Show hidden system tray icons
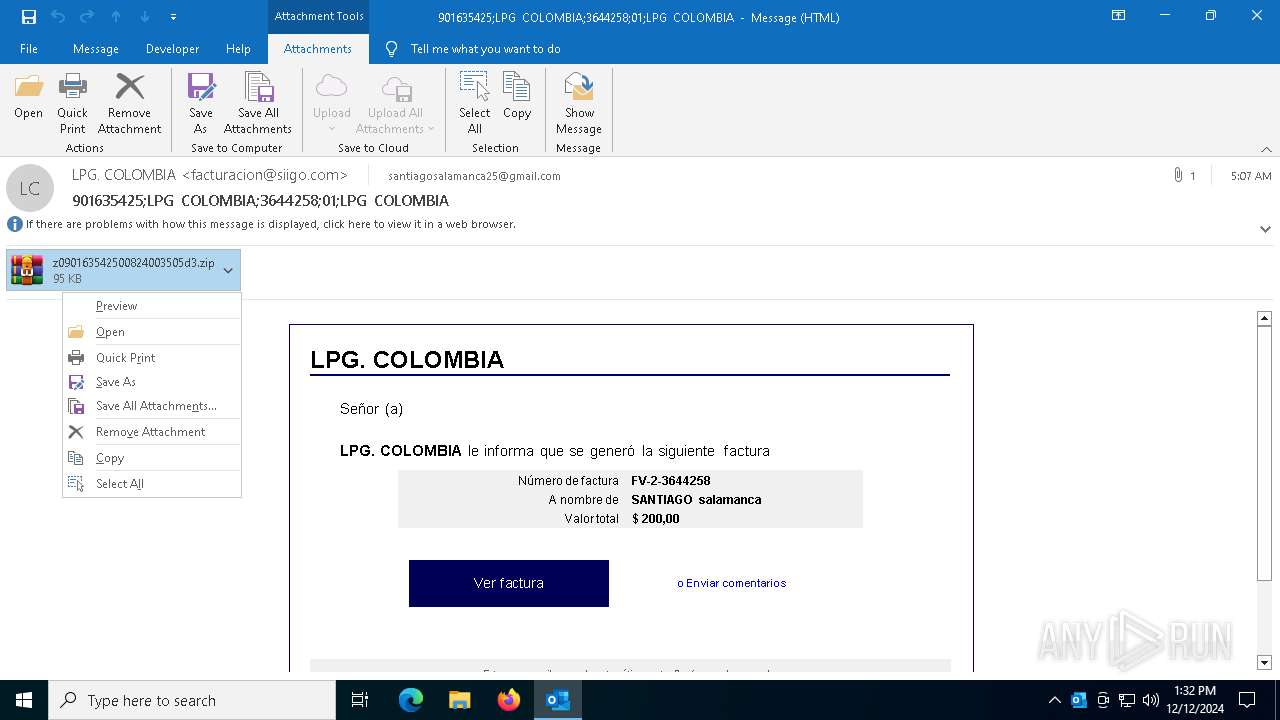 (x=1055, y=700)
